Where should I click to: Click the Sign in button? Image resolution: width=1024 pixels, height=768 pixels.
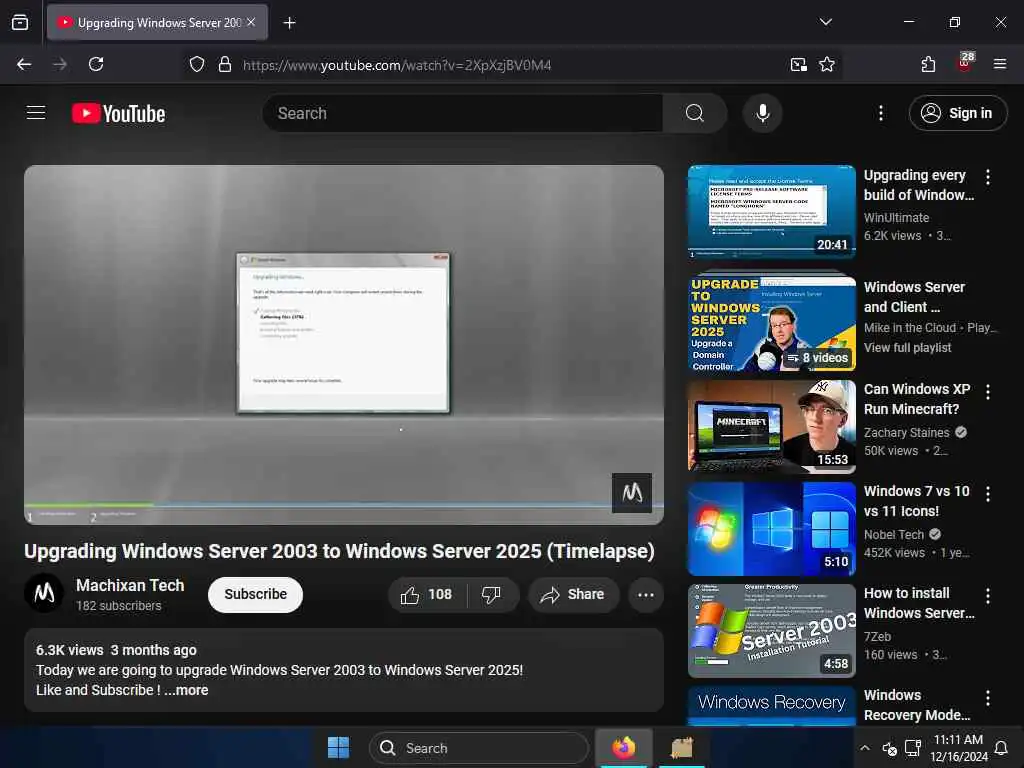click(x=957, y=113)
